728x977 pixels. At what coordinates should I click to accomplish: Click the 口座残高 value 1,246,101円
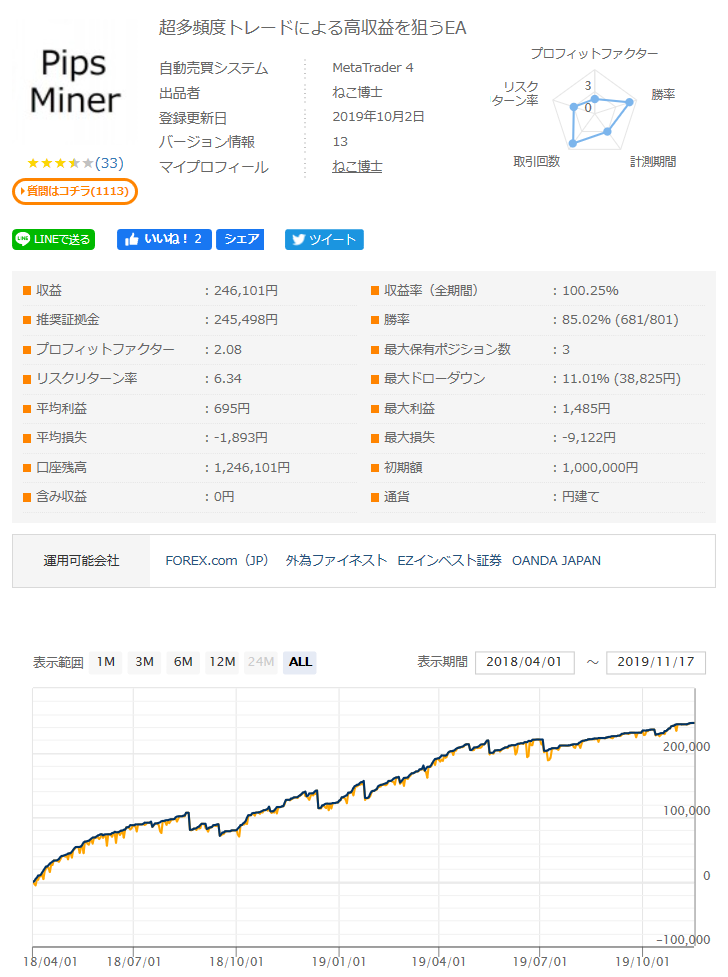[x=252, y=467]
